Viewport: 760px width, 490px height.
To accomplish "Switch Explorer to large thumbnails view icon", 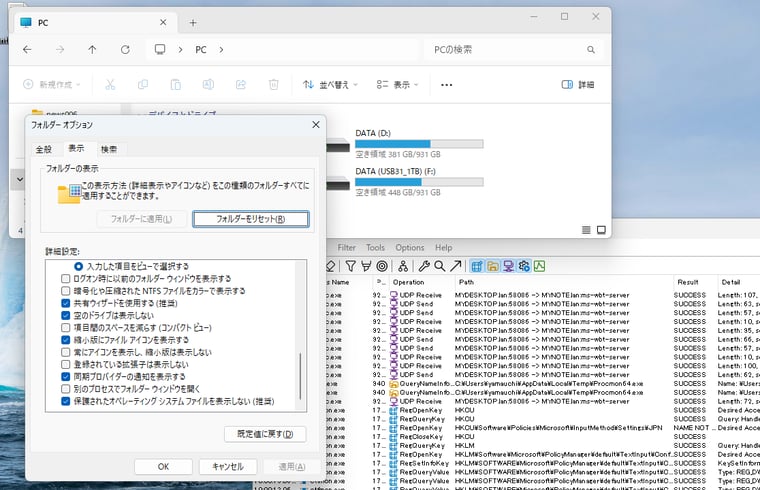I will click(x=601, y=230).
